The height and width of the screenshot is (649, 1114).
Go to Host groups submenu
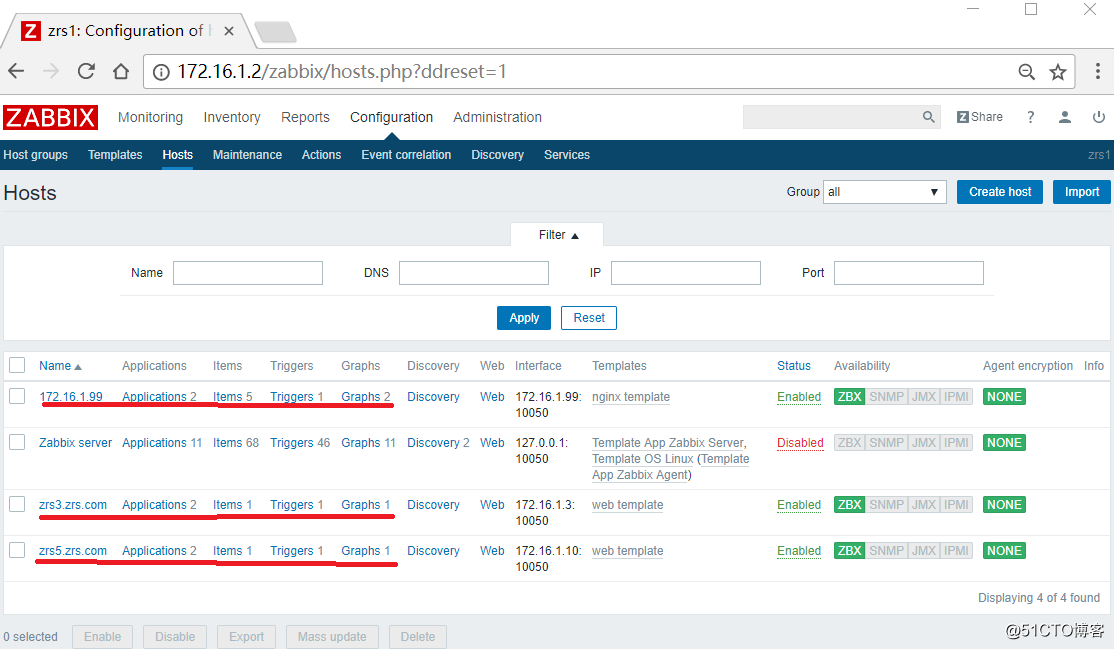pos(36,155)
